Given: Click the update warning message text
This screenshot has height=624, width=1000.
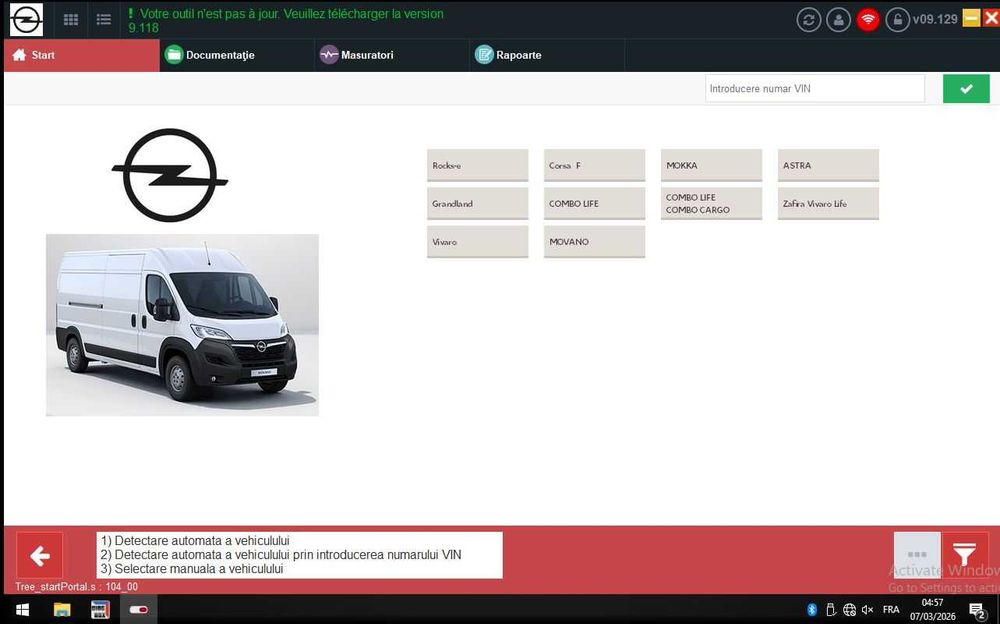Looking at the screenshot, I should [x=286, y=20].
